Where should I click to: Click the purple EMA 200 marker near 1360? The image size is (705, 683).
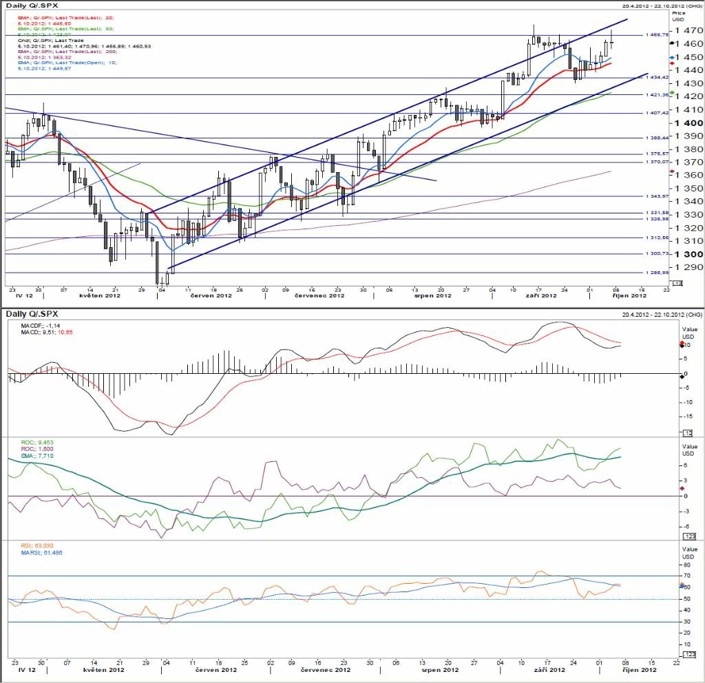pyautogui.click(x=672, y=172)
